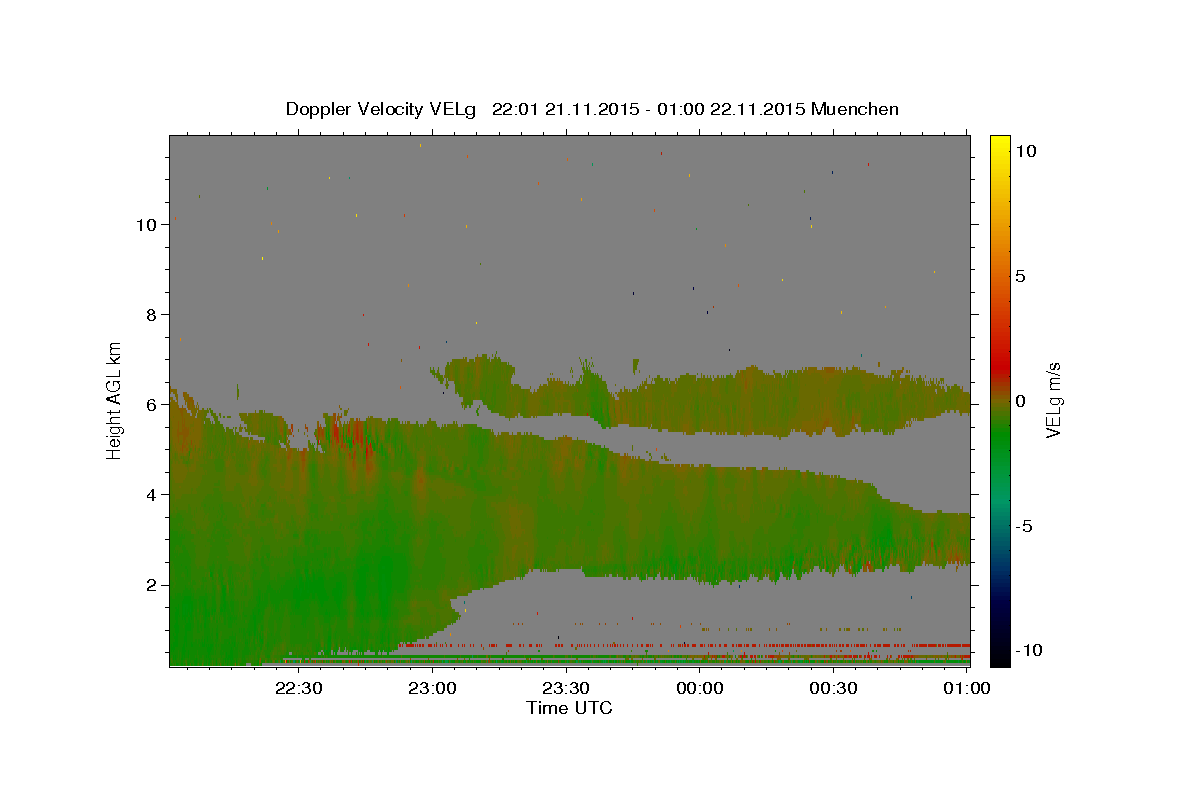Click the yellow top of the colorbar
This screenshot has height=800, width=1200.
click(1000, 145)
